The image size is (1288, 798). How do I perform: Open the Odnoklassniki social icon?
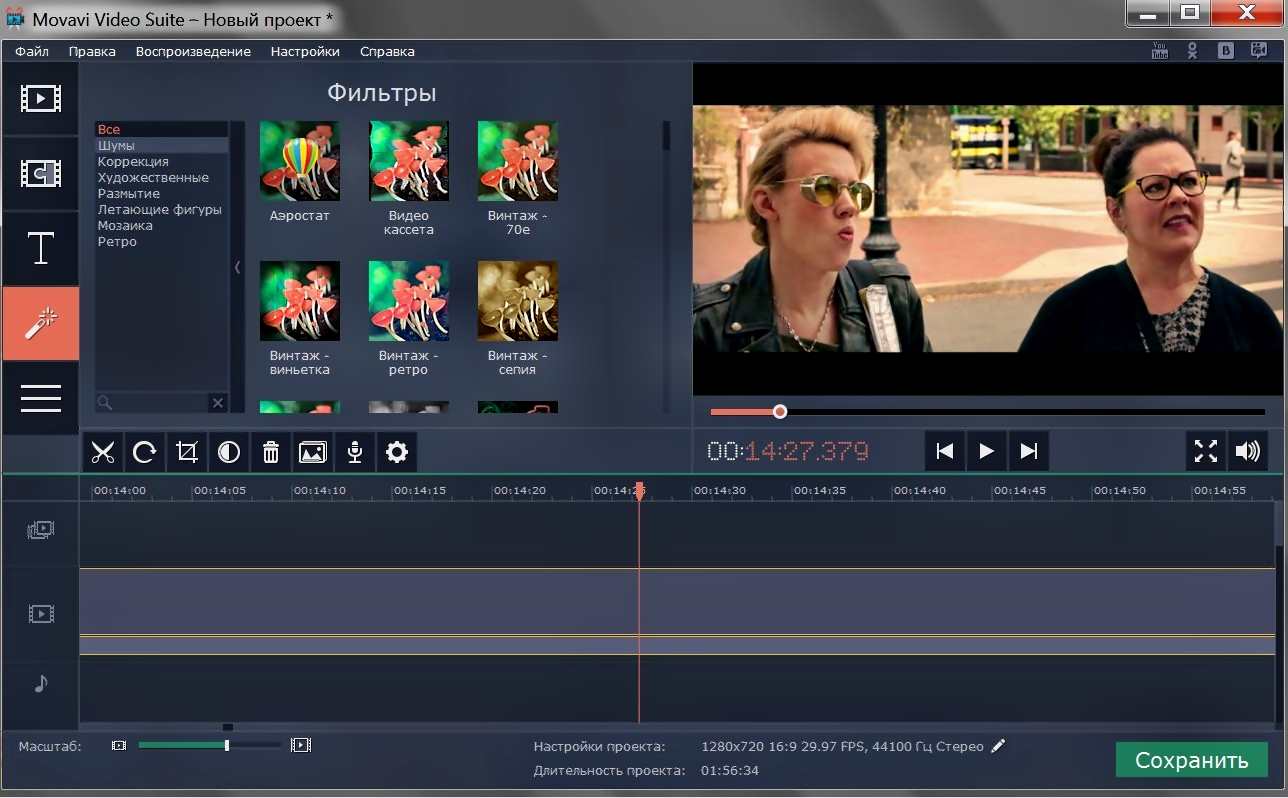[1192, 51]
